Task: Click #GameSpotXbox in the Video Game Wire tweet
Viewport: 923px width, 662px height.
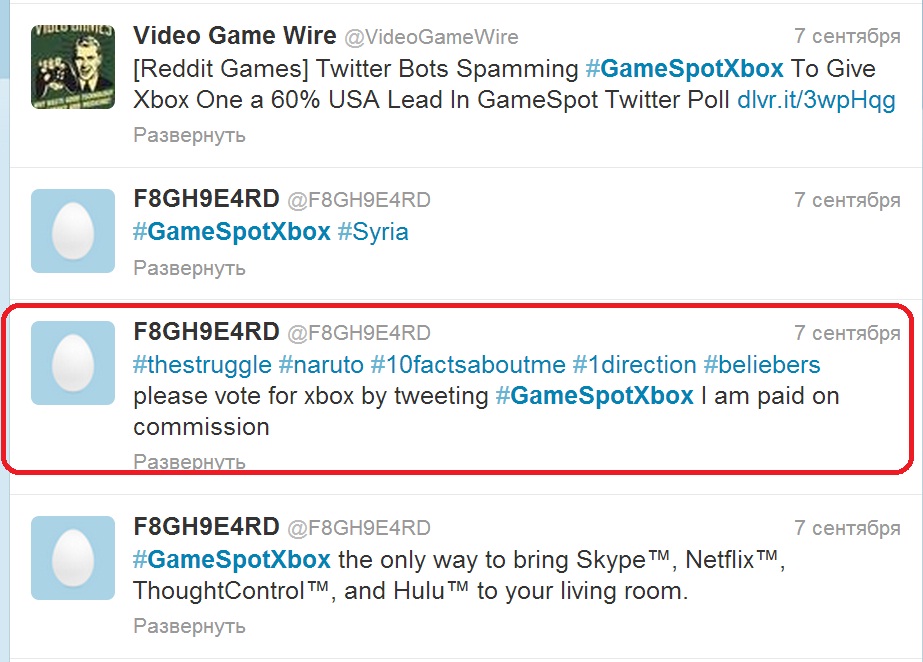Action: 685,69
